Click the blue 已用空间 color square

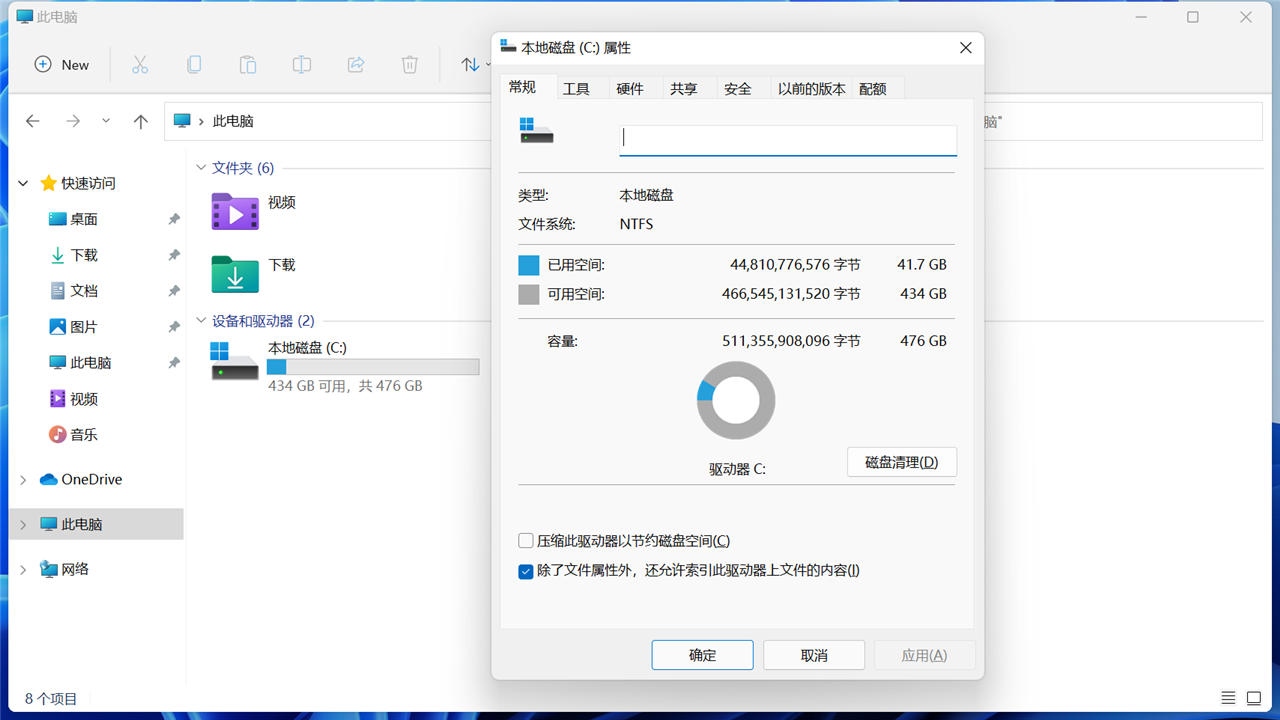pyautogui.click(x=528, y=265)
